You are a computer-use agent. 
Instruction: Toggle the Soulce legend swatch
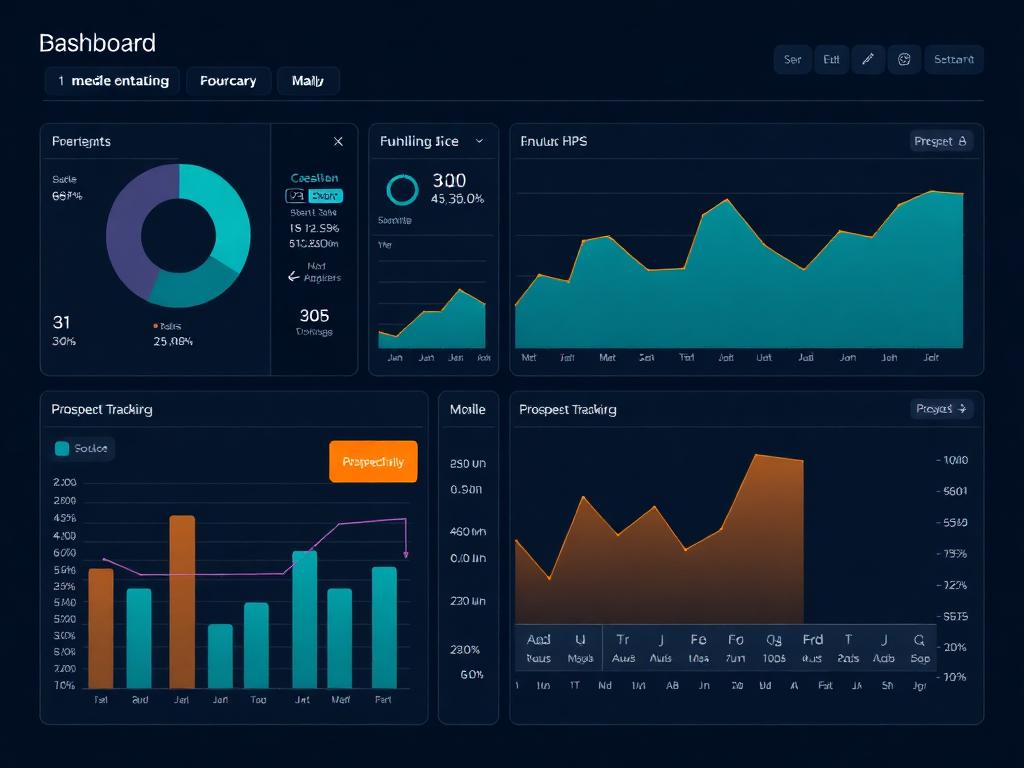(62, 448)
